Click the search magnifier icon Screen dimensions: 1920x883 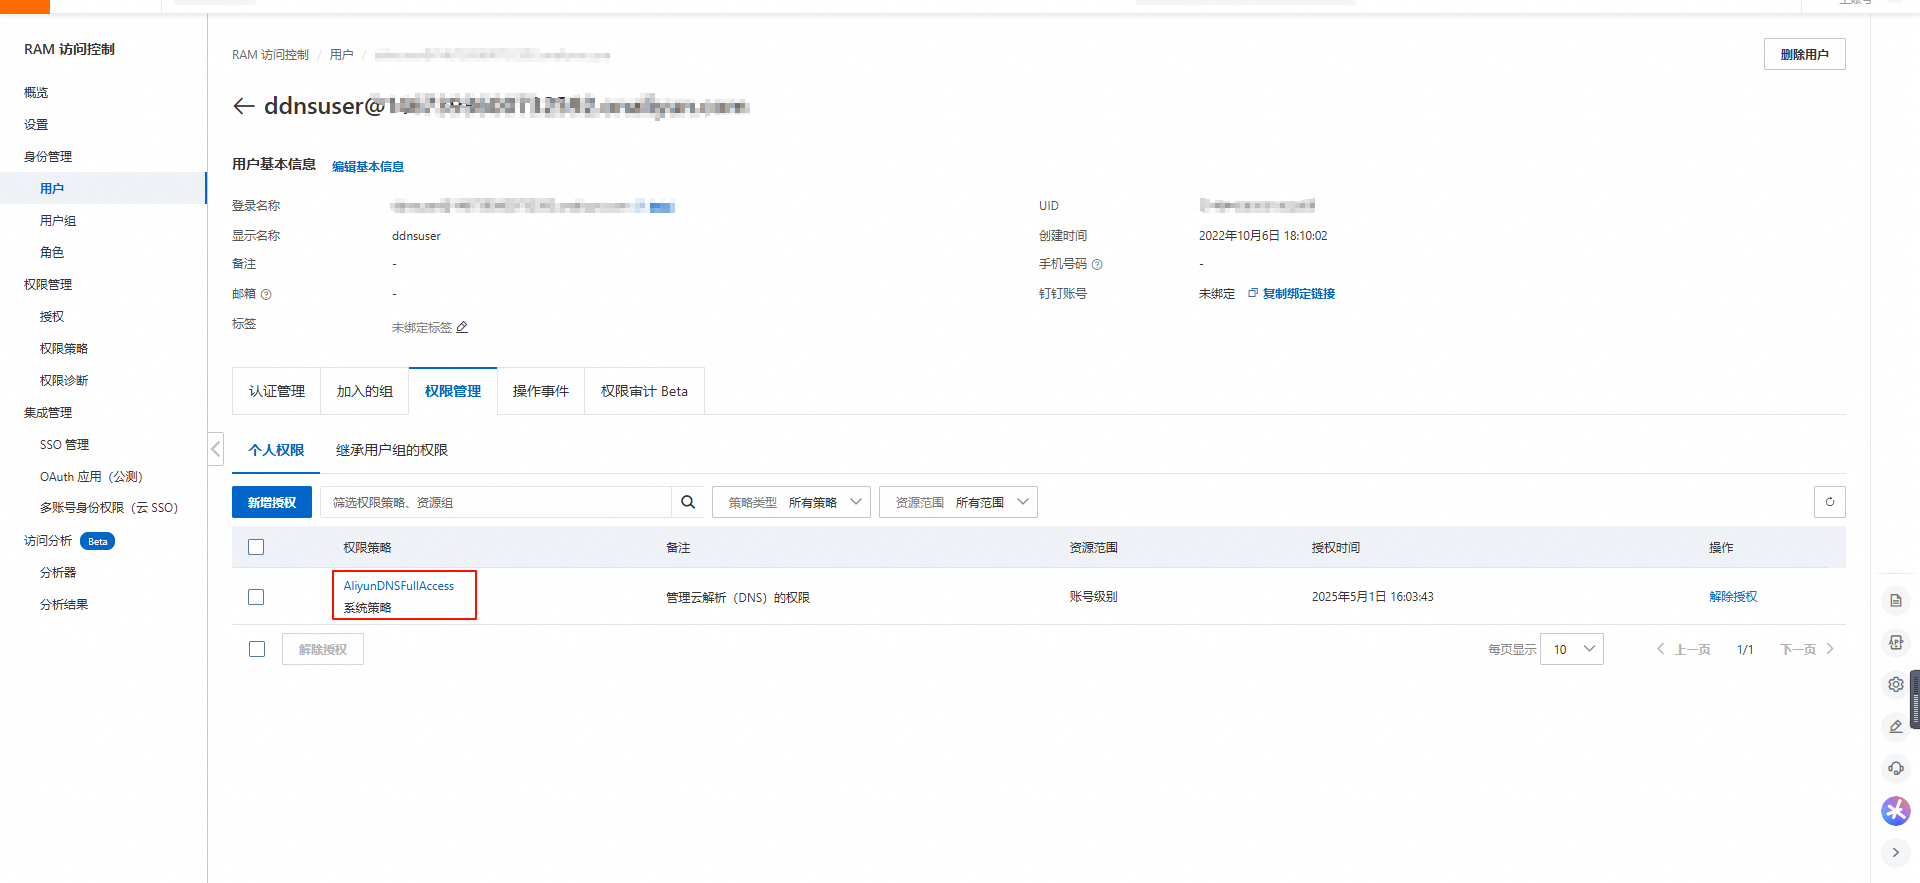[x=688, y=502]
